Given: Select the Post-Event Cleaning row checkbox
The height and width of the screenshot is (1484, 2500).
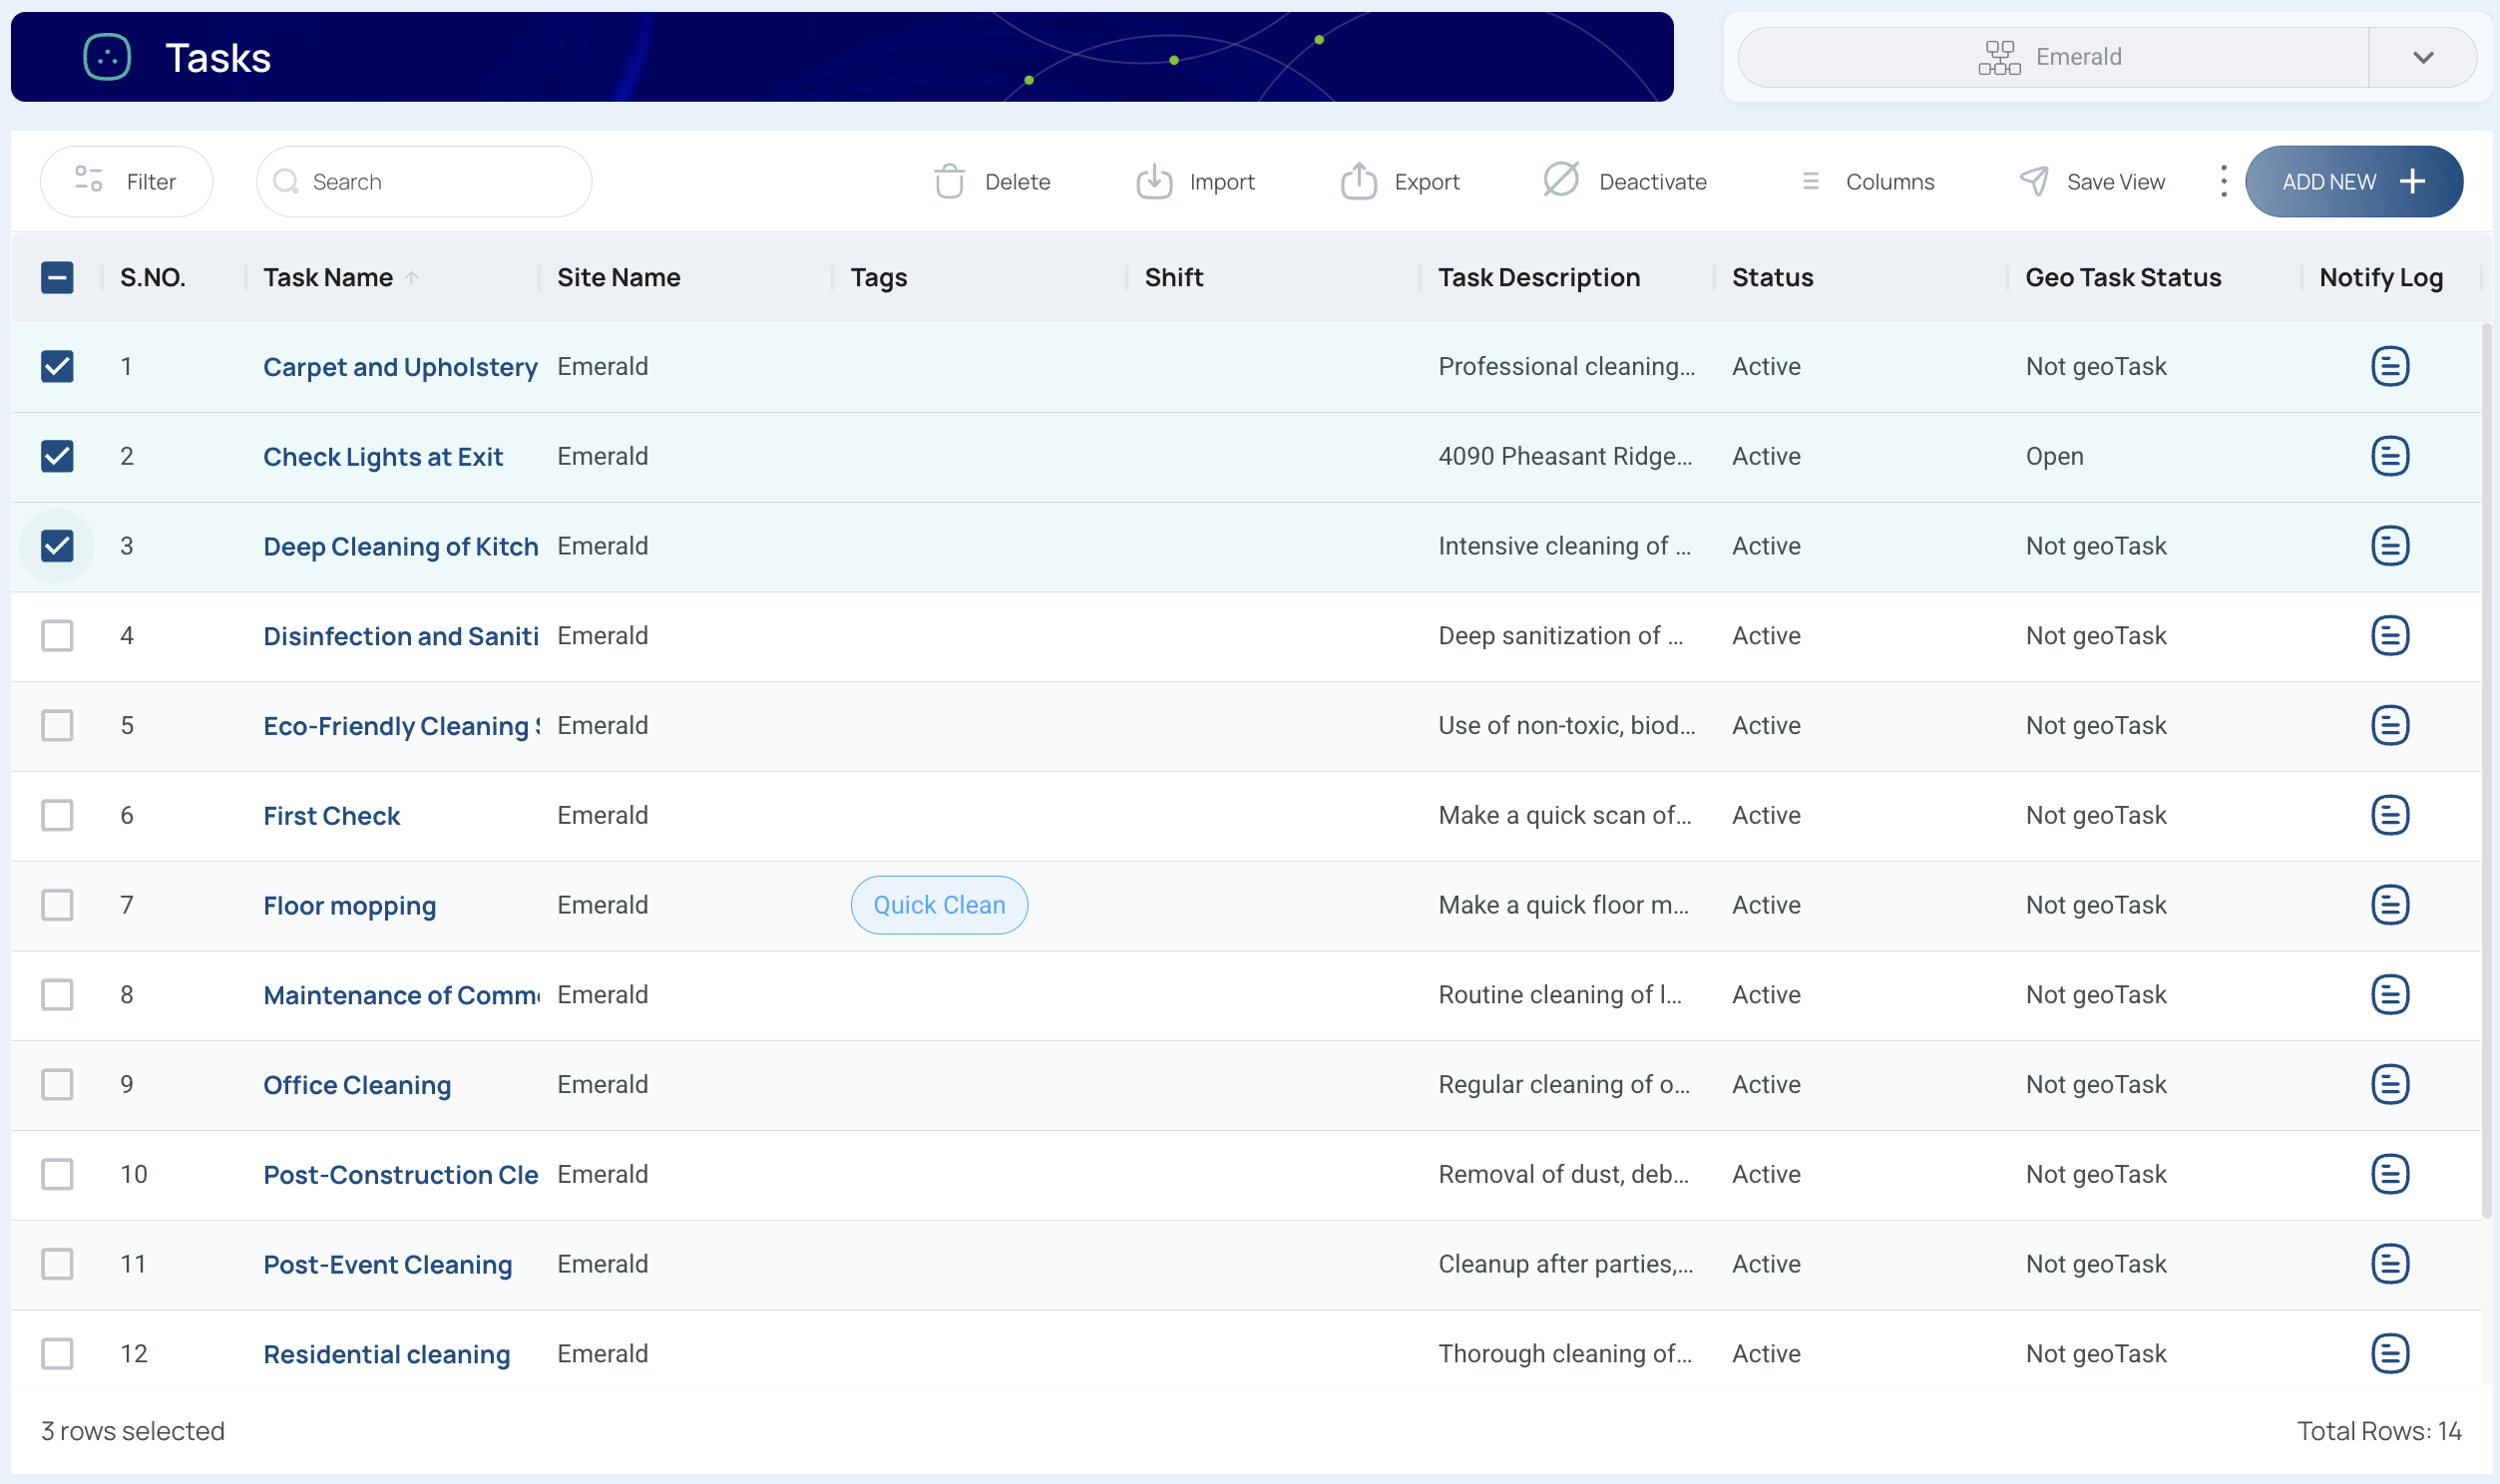Looking at the screenshot, I should click(57, 1264).
